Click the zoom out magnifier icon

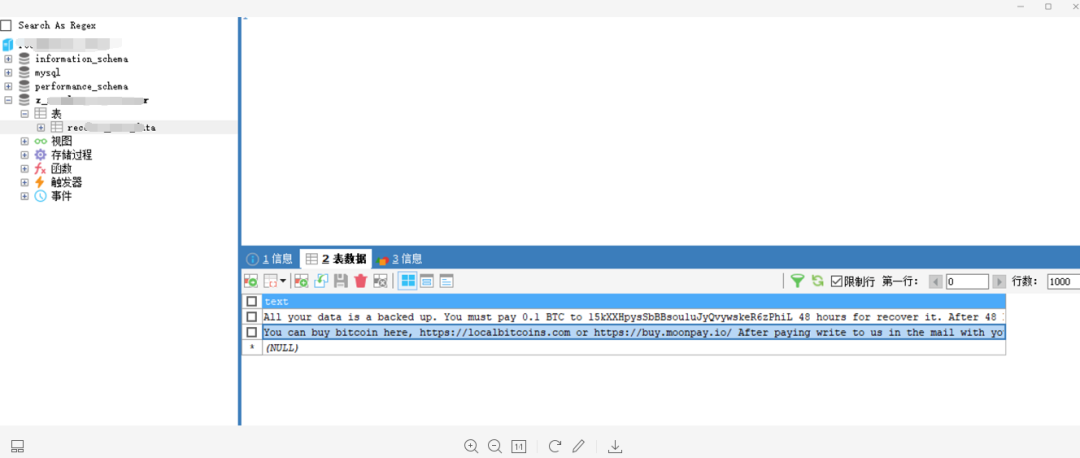point(495,446)
